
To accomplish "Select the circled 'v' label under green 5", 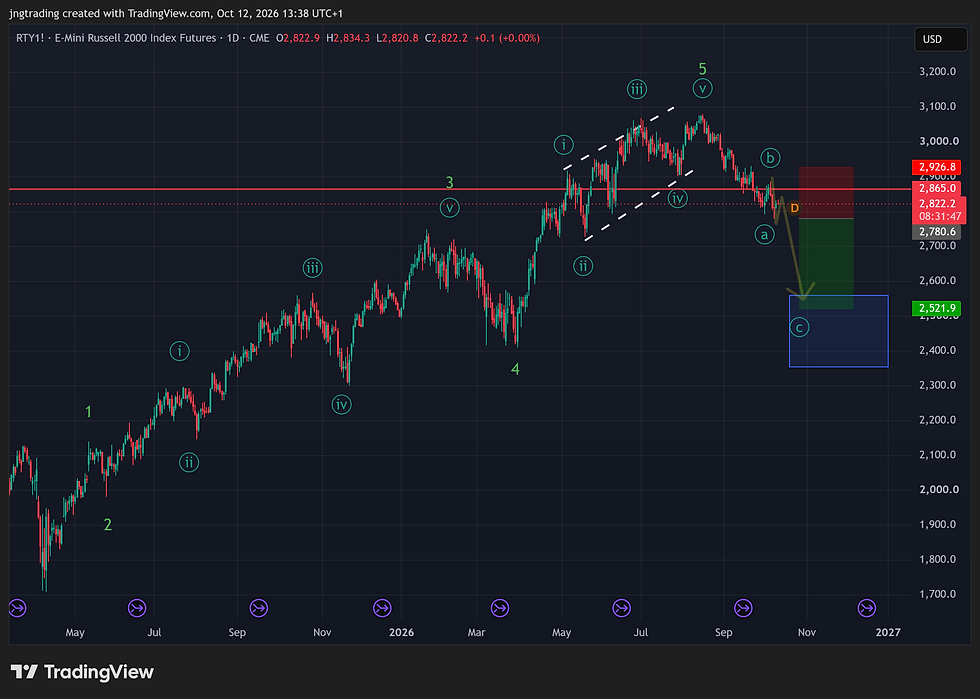I will (702, 88).
